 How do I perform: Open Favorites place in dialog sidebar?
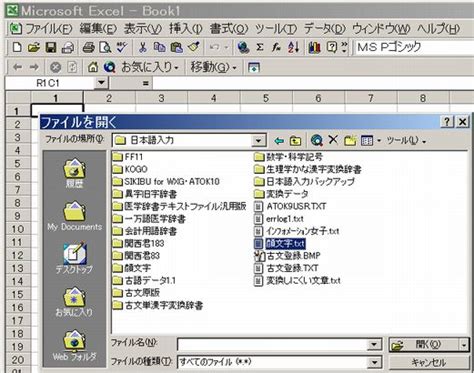[74, 302]
